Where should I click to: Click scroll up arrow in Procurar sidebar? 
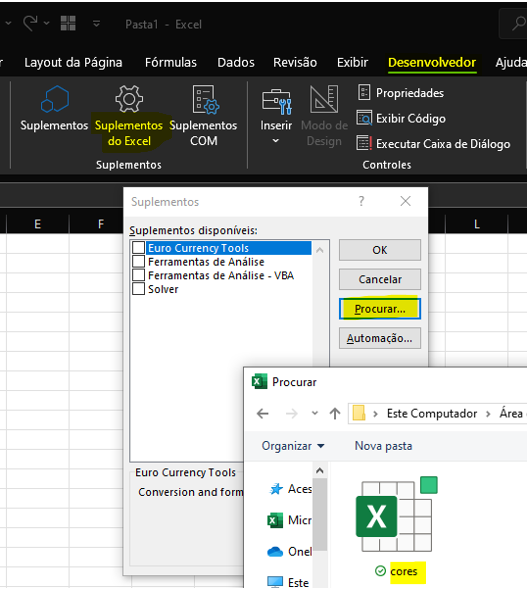[x=320, y=470]
